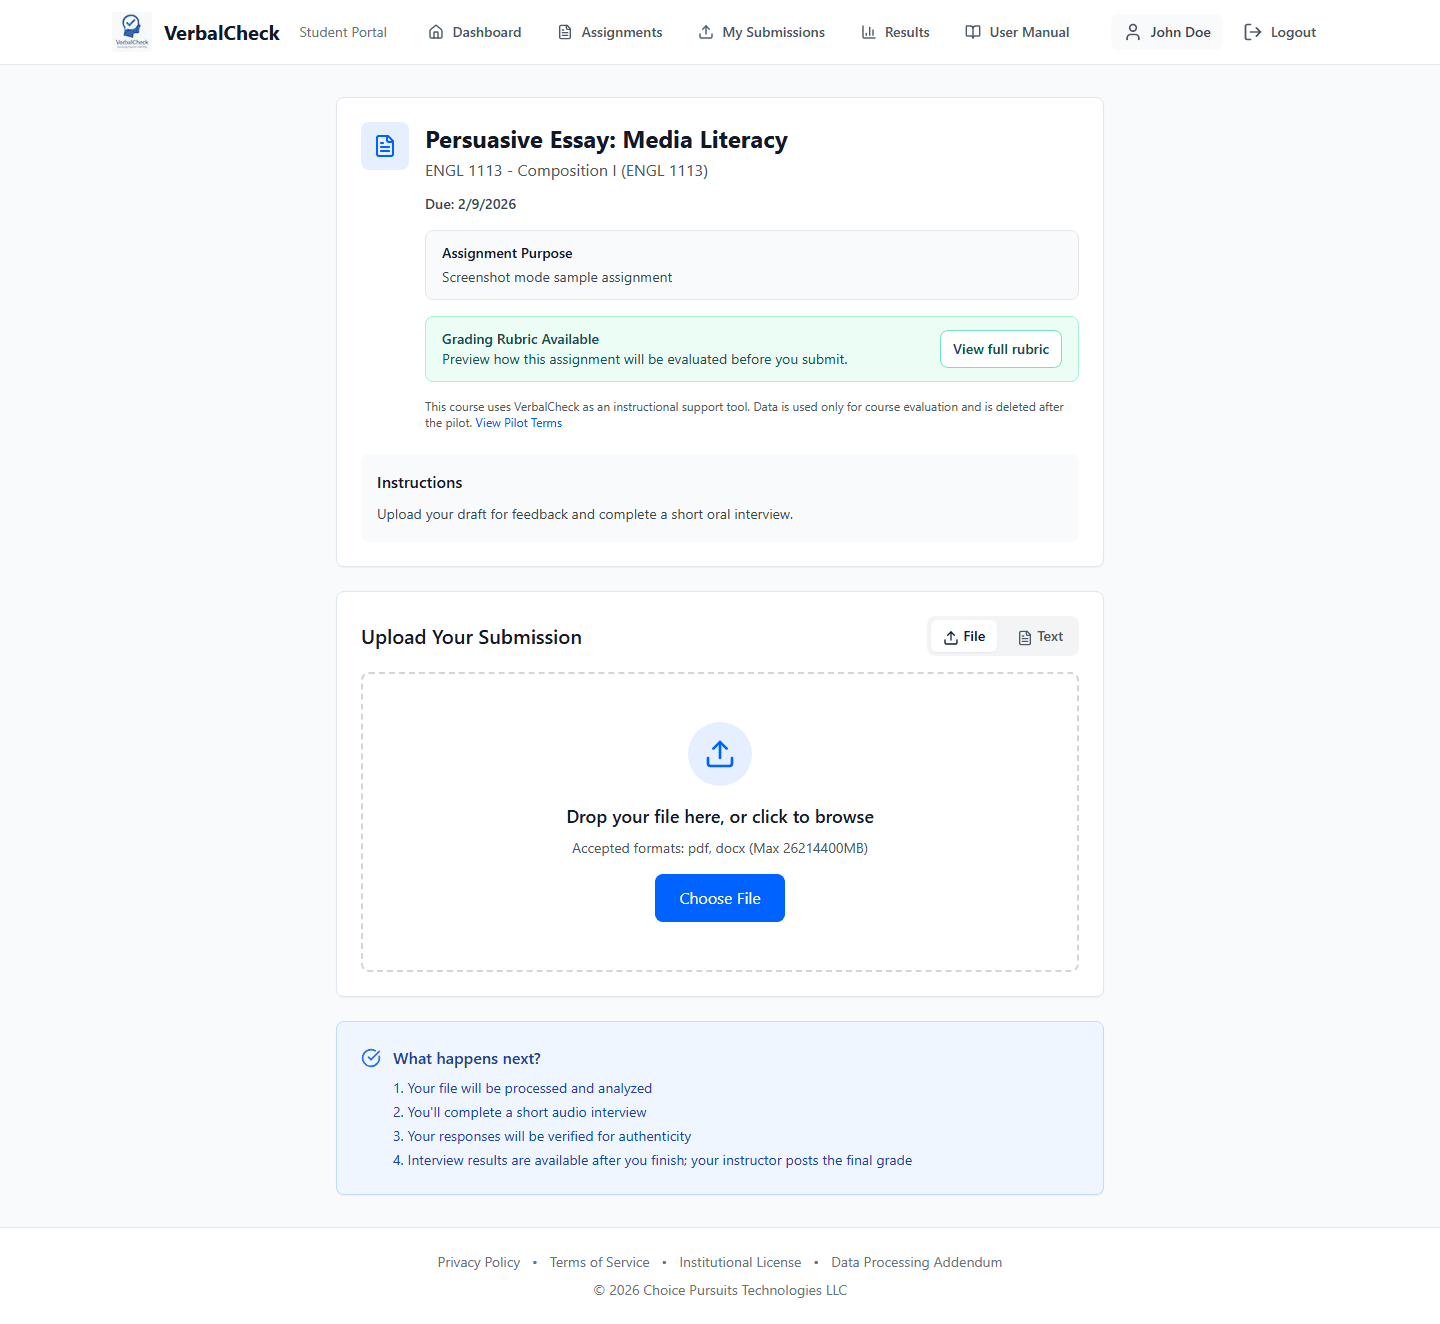Open the Dashboard home icon
The width and height of the screenshot is (1440, 1324).
[436, 31]
